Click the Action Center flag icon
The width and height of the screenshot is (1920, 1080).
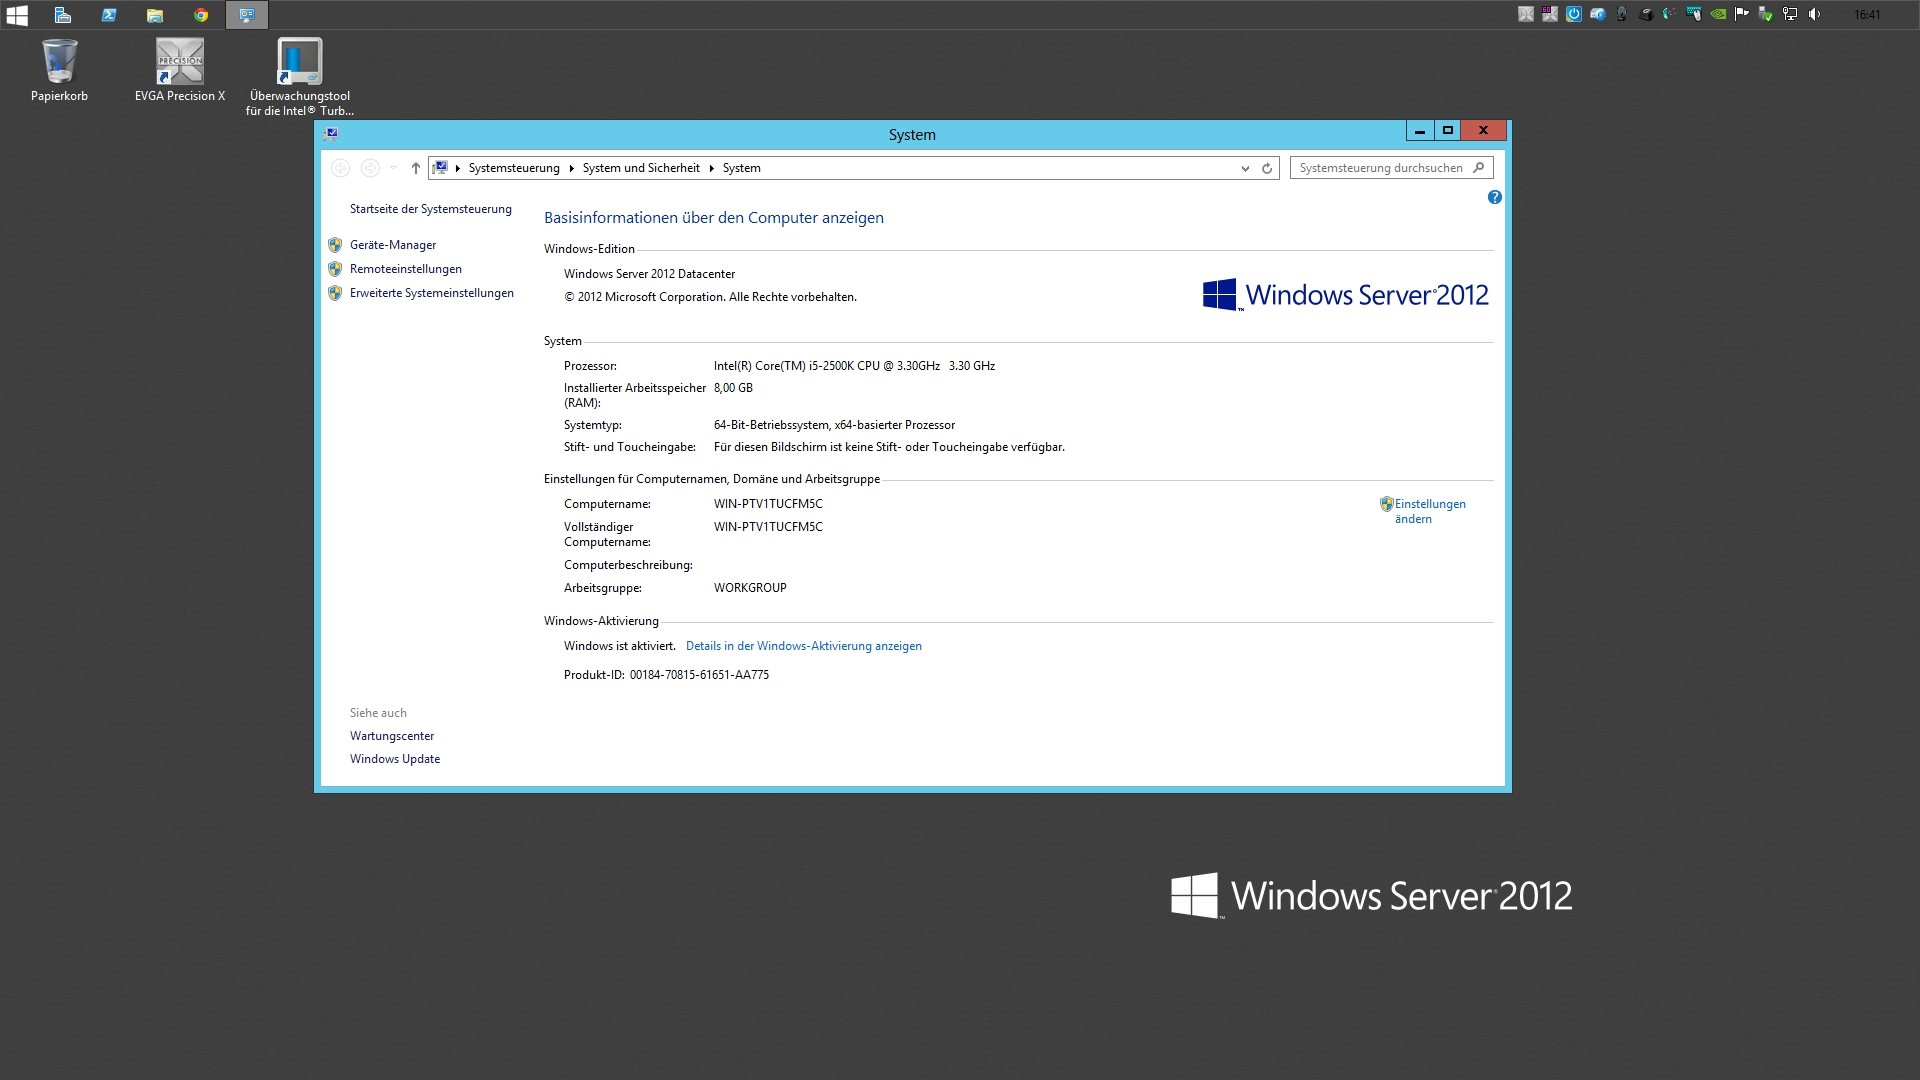tap(1742, 14)
